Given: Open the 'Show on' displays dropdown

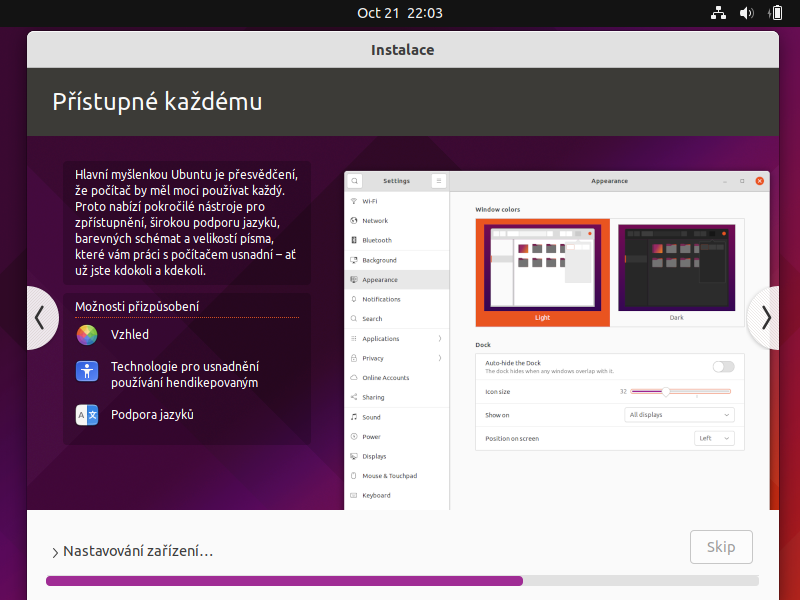Looking at the screenshot, I should [679, 414].
